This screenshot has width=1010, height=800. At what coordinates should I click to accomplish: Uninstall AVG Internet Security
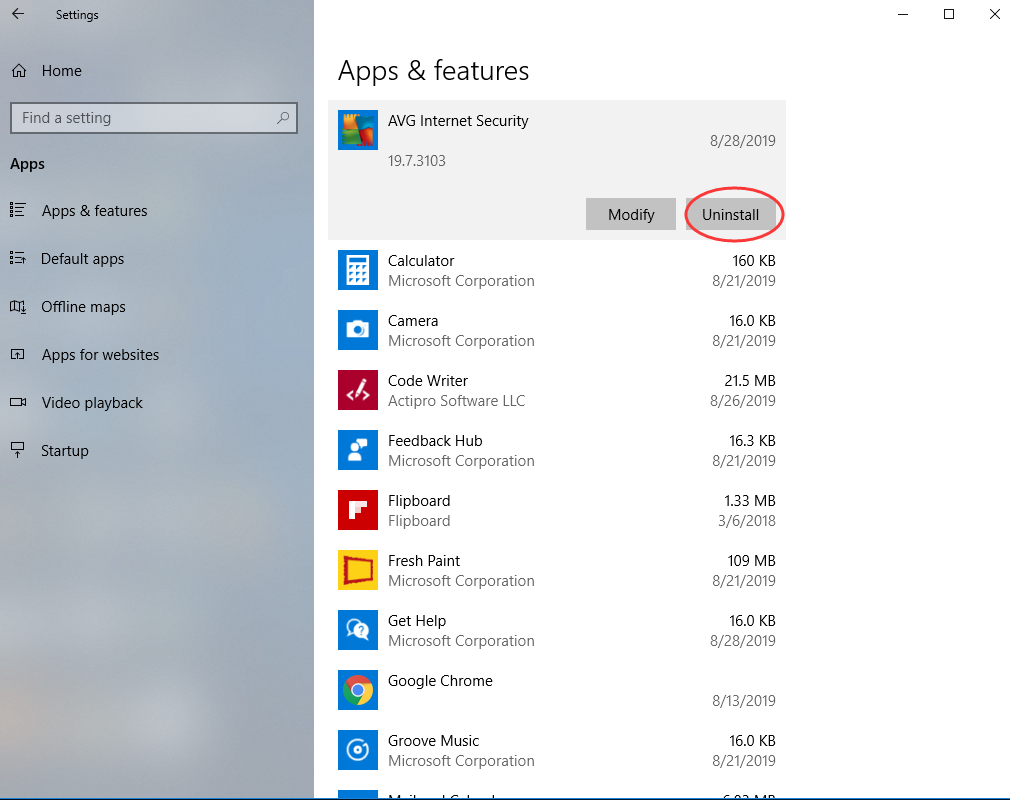click(730, 214)
